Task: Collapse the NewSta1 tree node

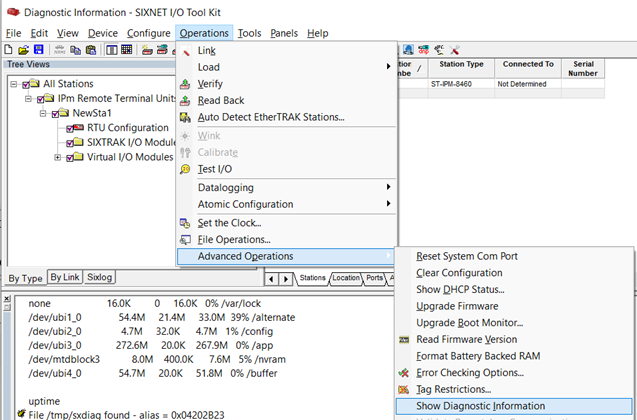Action: 43,113
